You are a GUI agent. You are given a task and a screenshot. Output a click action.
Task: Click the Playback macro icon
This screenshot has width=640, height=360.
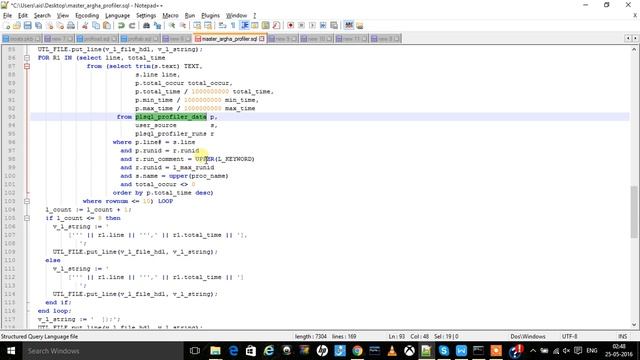(x=312, y=25)
